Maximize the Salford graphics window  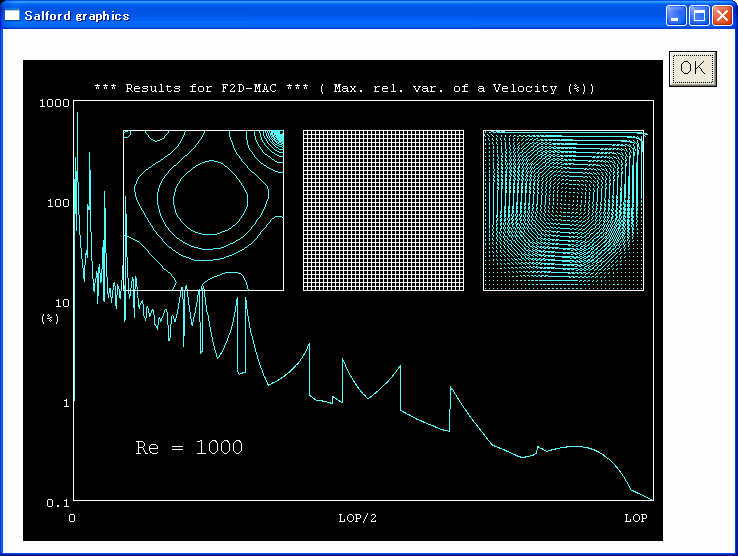click(700, 16)
